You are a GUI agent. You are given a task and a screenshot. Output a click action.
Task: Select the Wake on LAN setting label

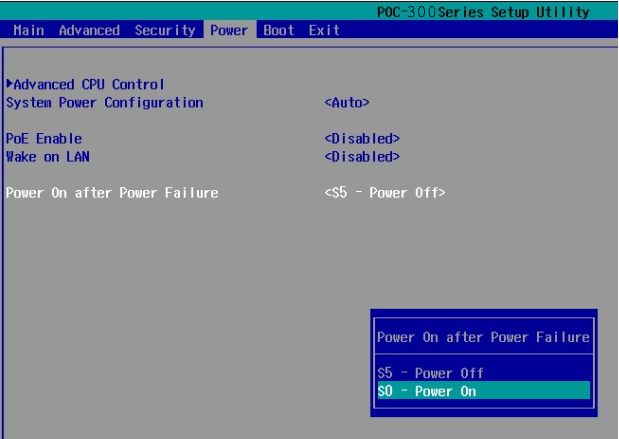48,156
